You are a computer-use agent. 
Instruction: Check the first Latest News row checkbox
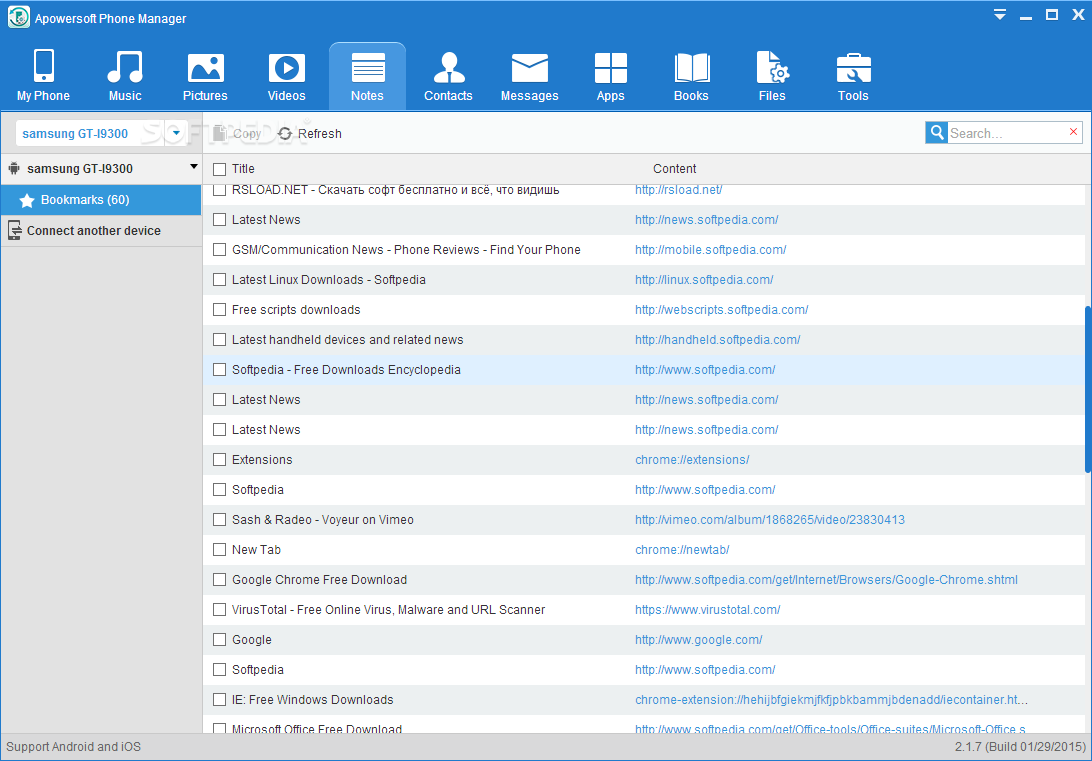219,220
